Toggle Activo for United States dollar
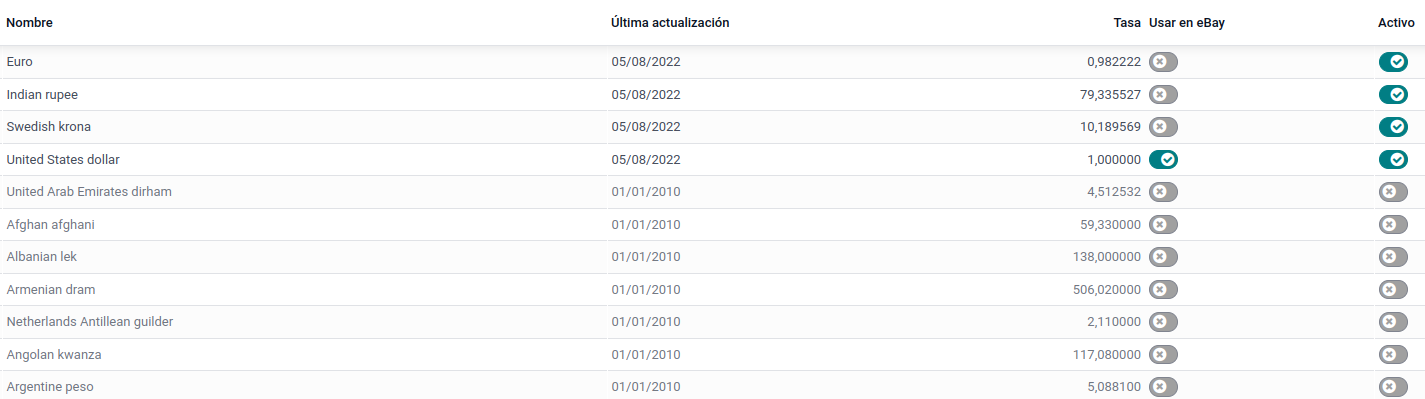Screen dimensions: 1425x399 (x=1393, y=160)
